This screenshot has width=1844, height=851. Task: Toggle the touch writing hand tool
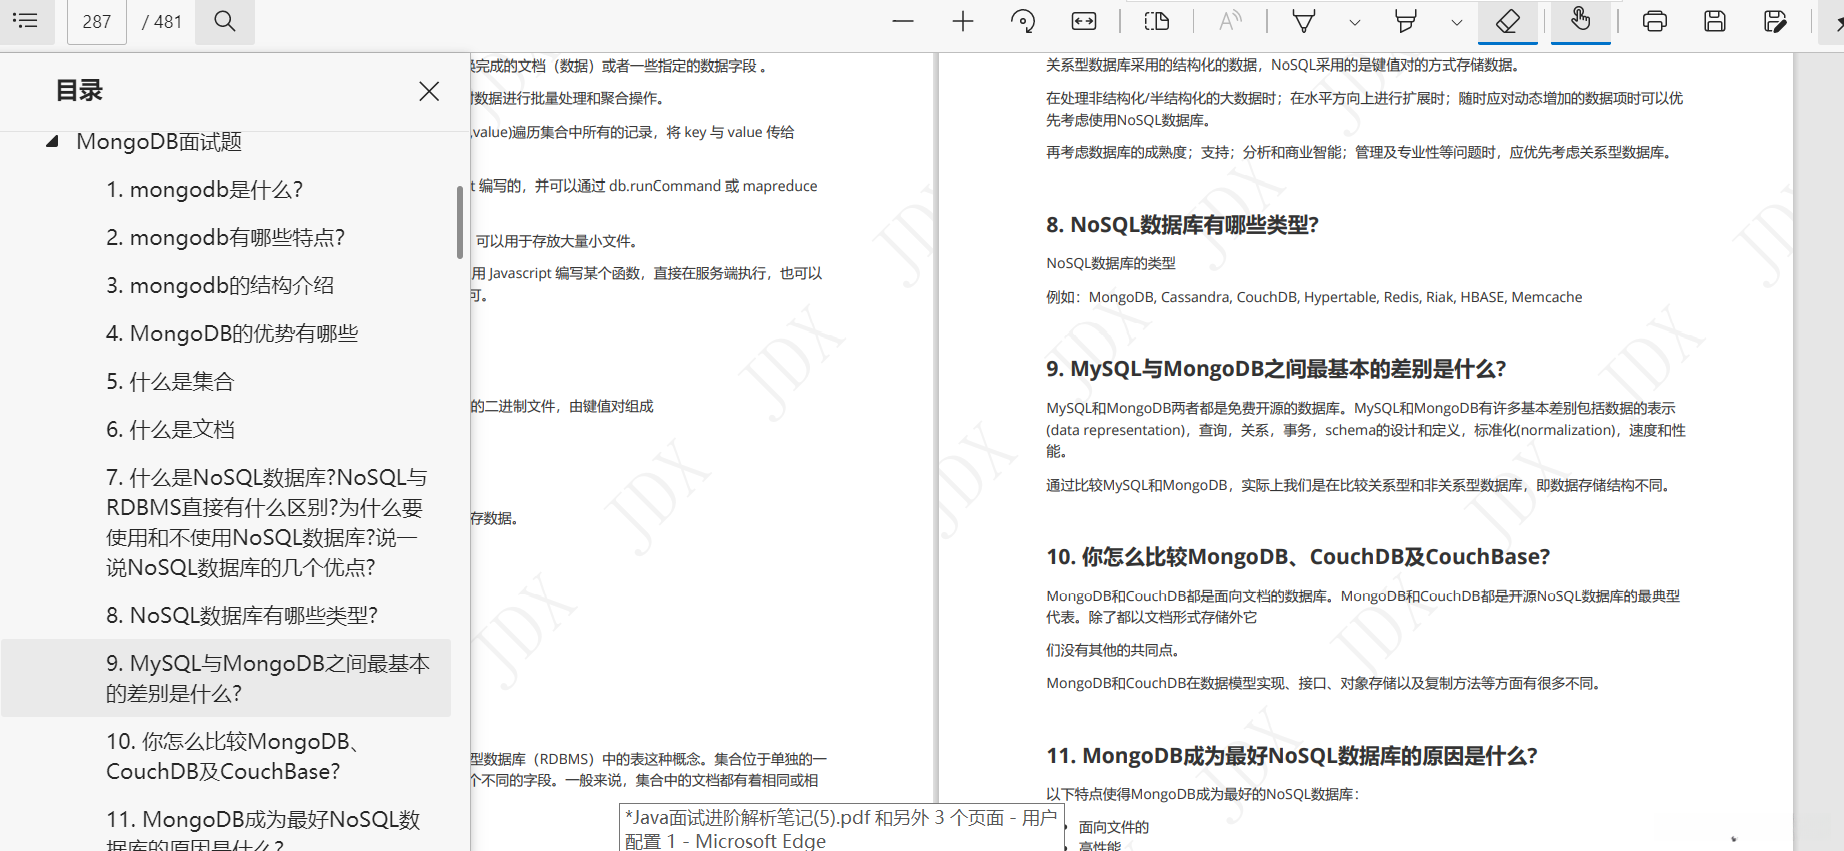click(1581, 21)
